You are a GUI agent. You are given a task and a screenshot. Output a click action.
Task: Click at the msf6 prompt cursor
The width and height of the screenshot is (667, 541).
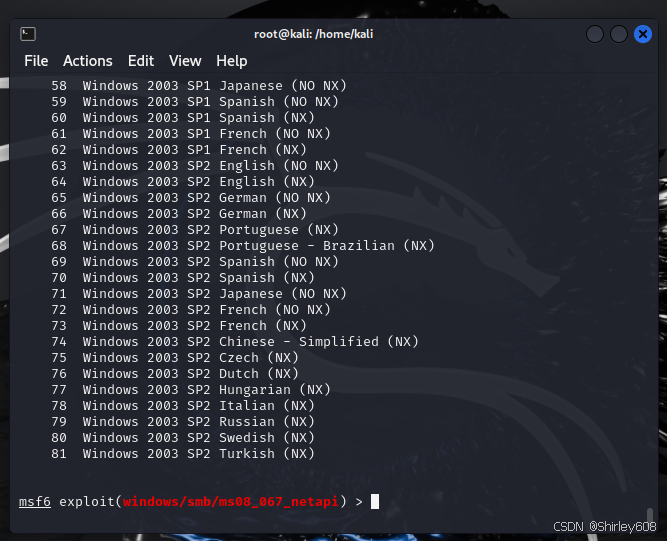pyautogui.click(x=375, y=501)
